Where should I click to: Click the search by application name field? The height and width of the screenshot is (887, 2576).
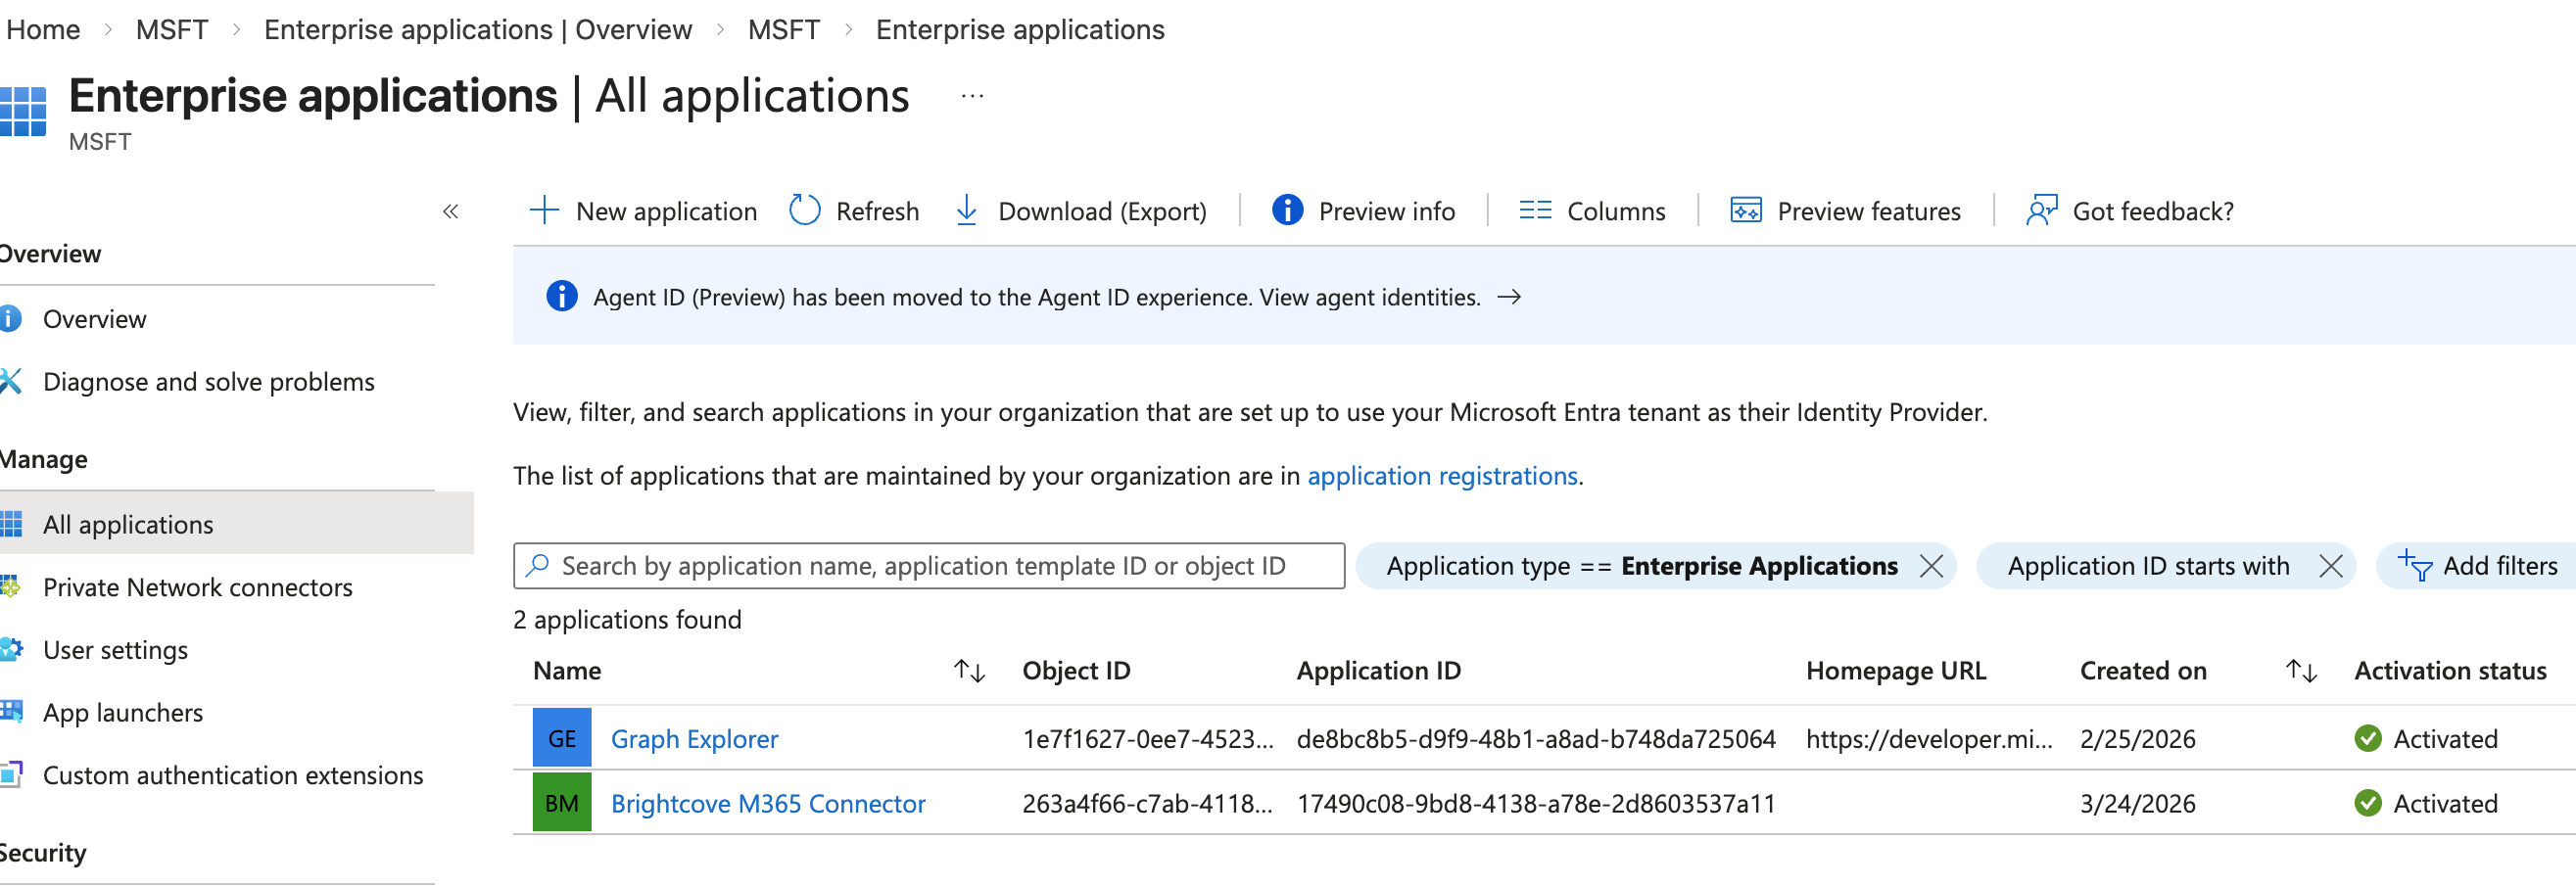pyautogui.click(x=928, y=567)
